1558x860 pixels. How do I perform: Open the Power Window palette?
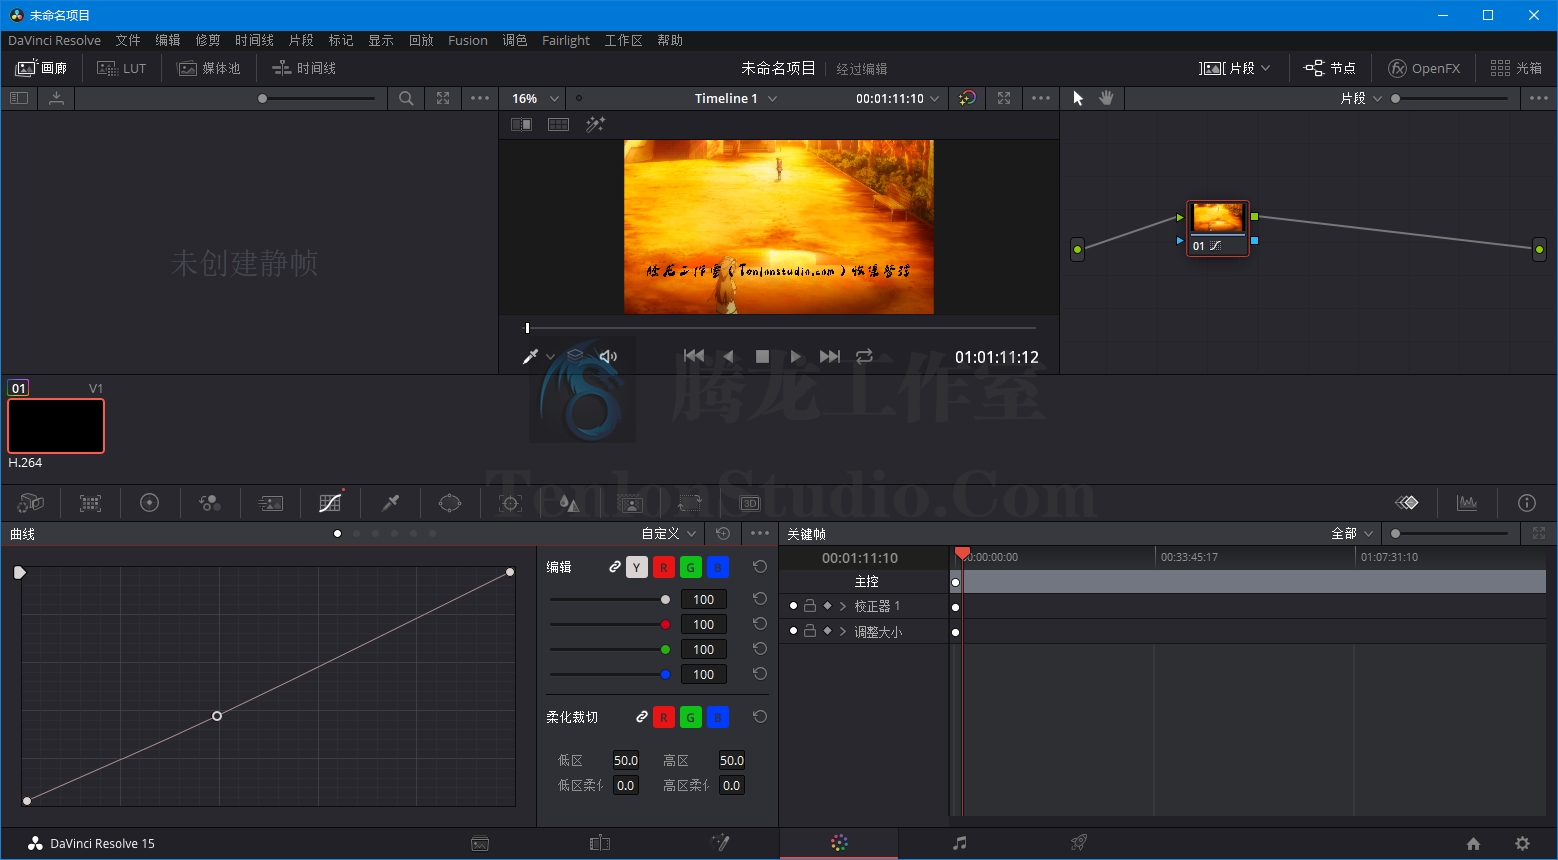tap(450, 503)
